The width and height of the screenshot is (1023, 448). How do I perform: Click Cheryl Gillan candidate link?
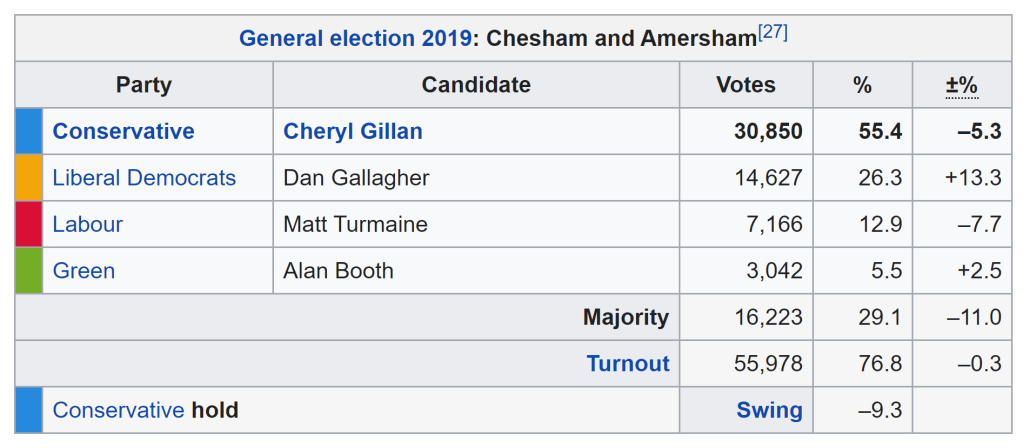click(x=353, y=131)
